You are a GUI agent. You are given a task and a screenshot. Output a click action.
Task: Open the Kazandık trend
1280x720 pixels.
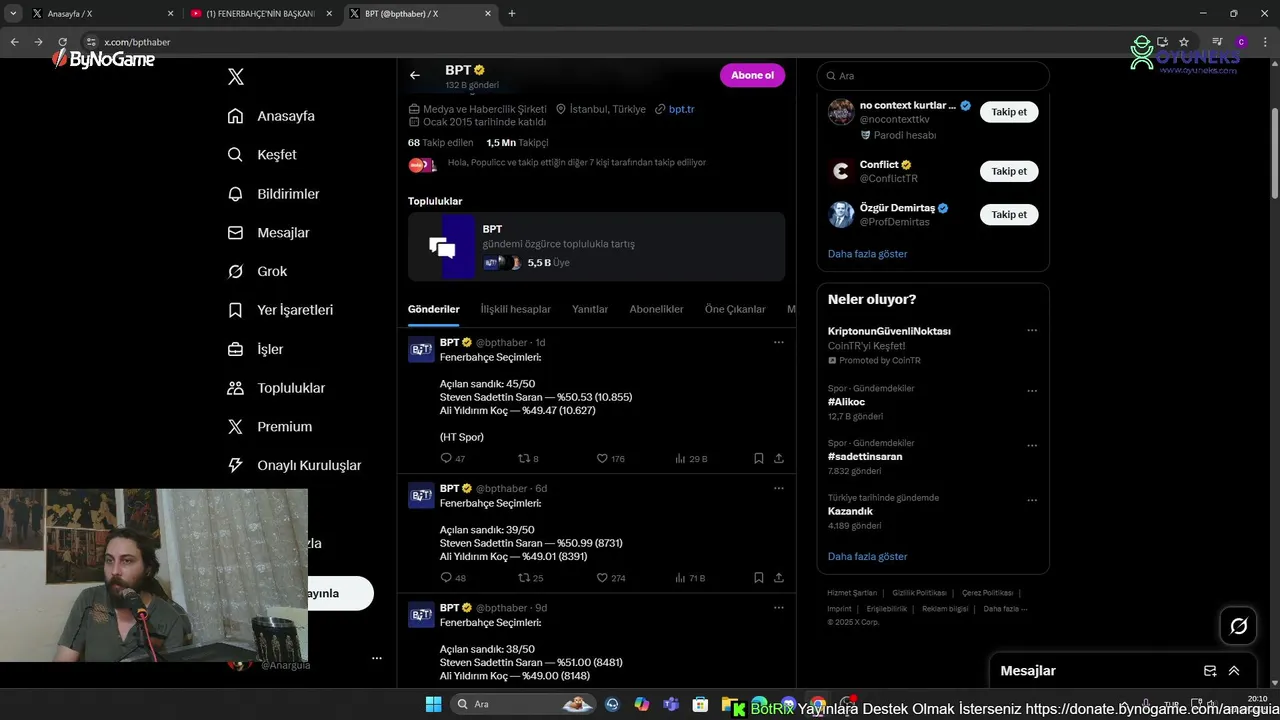(850, 511)
